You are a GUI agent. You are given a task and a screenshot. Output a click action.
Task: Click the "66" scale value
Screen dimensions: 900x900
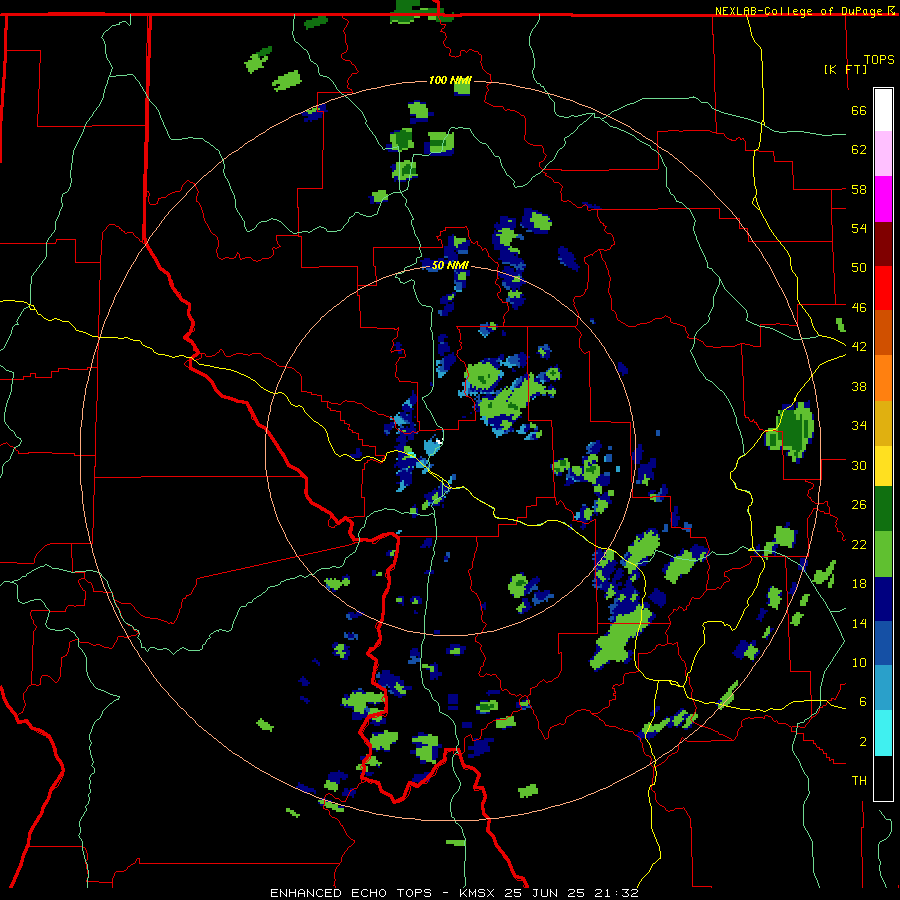(x=859, y=110)
